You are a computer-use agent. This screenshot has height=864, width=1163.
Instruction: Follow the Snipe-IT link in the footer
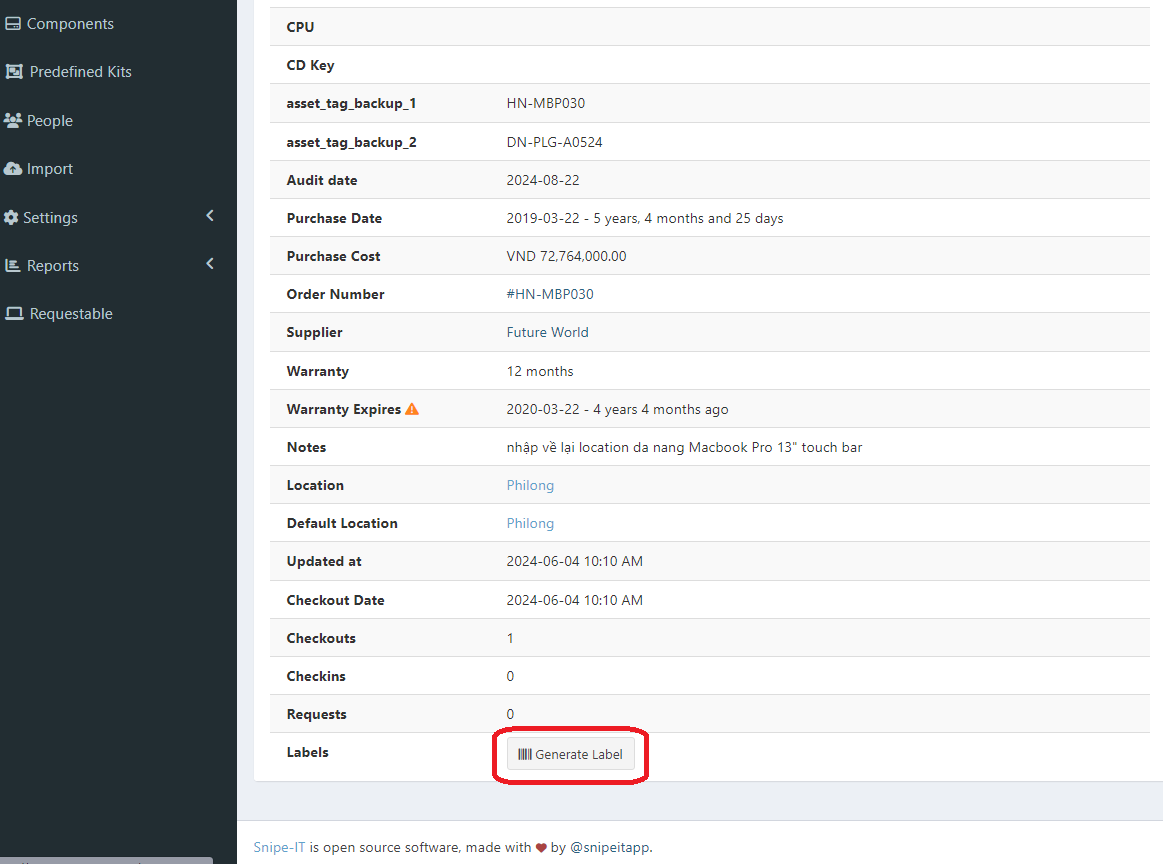[279, 847]
